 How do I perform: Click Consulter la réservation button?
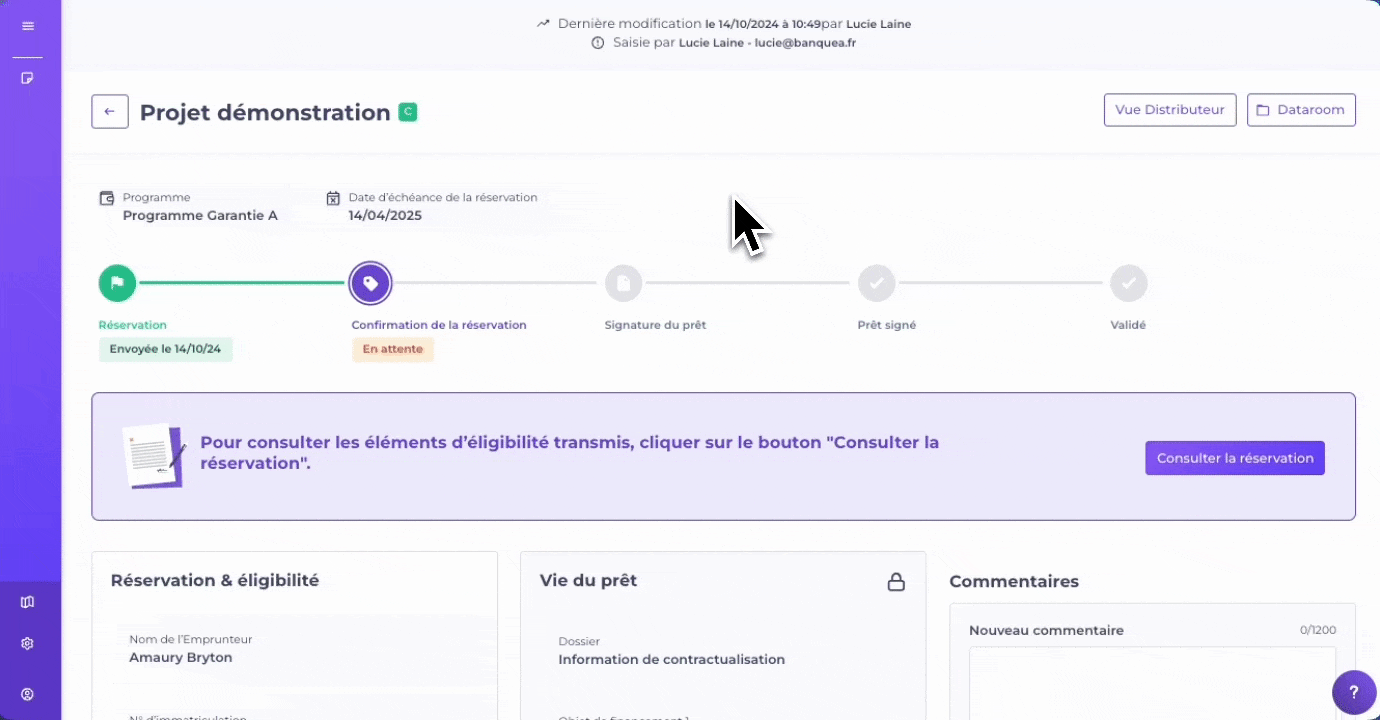[x=1235, y=458]
